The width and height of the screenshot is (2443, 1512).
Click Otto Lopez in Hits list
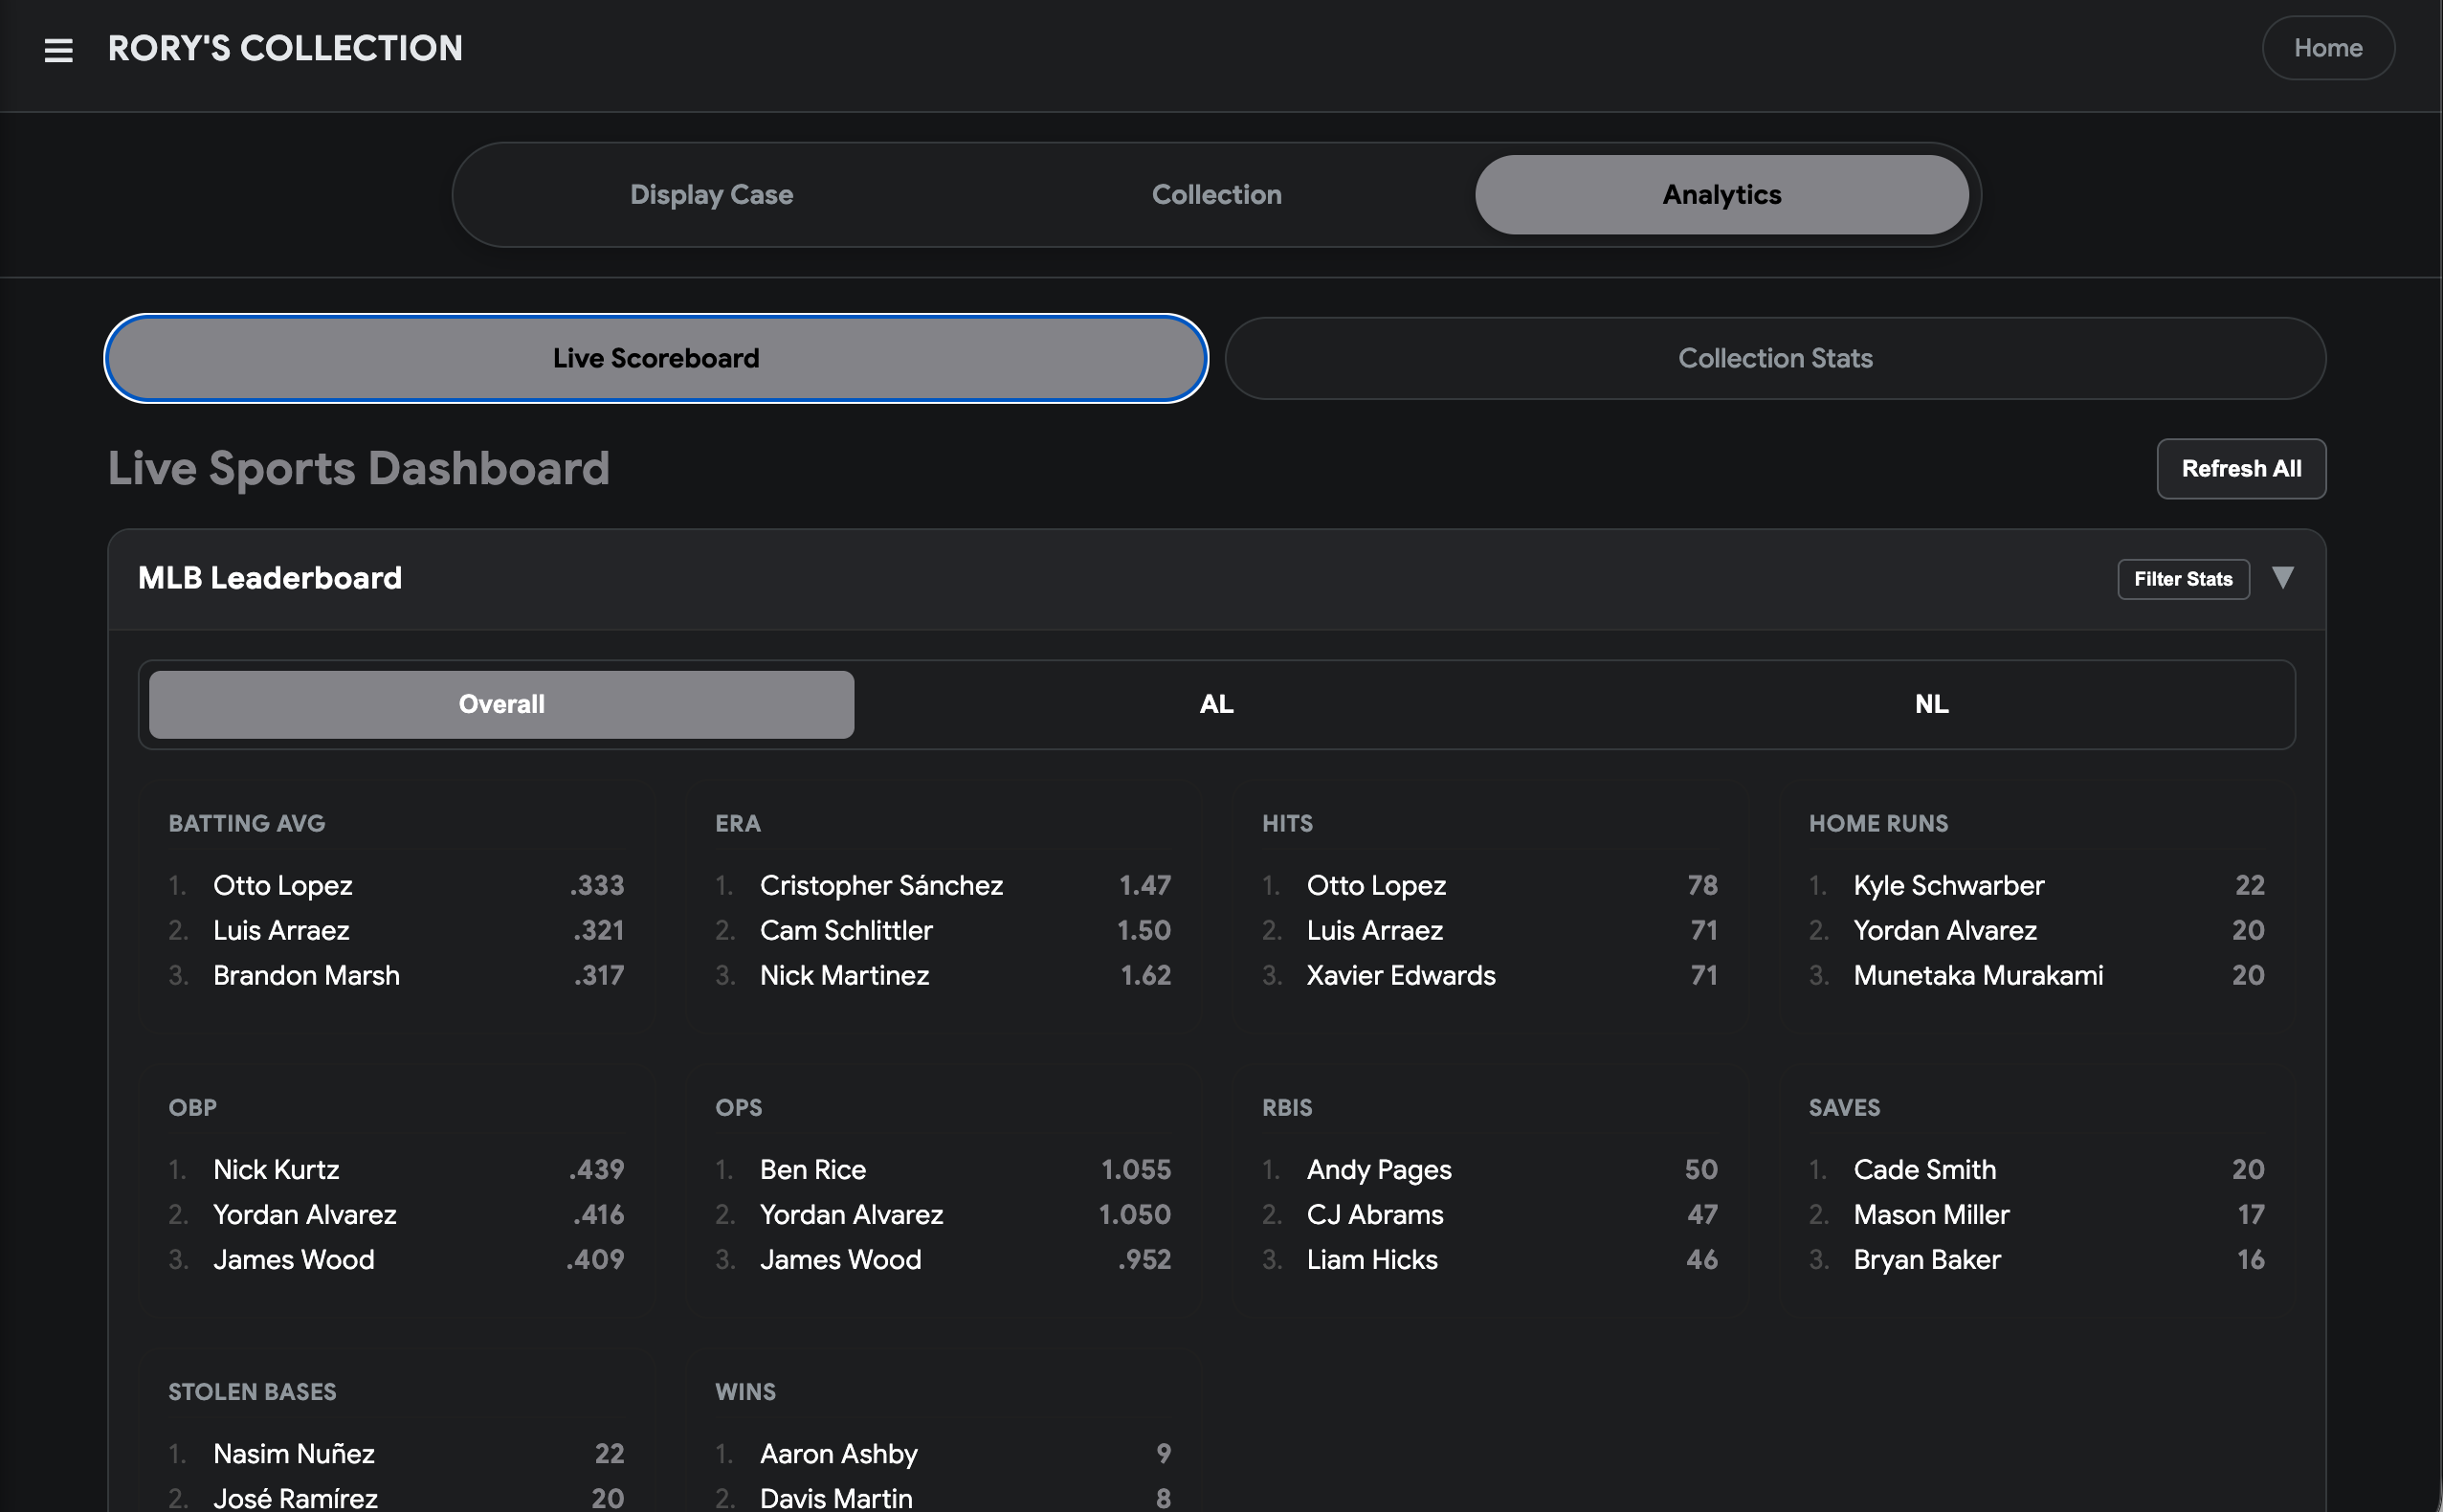click(x=1376, y=885)
